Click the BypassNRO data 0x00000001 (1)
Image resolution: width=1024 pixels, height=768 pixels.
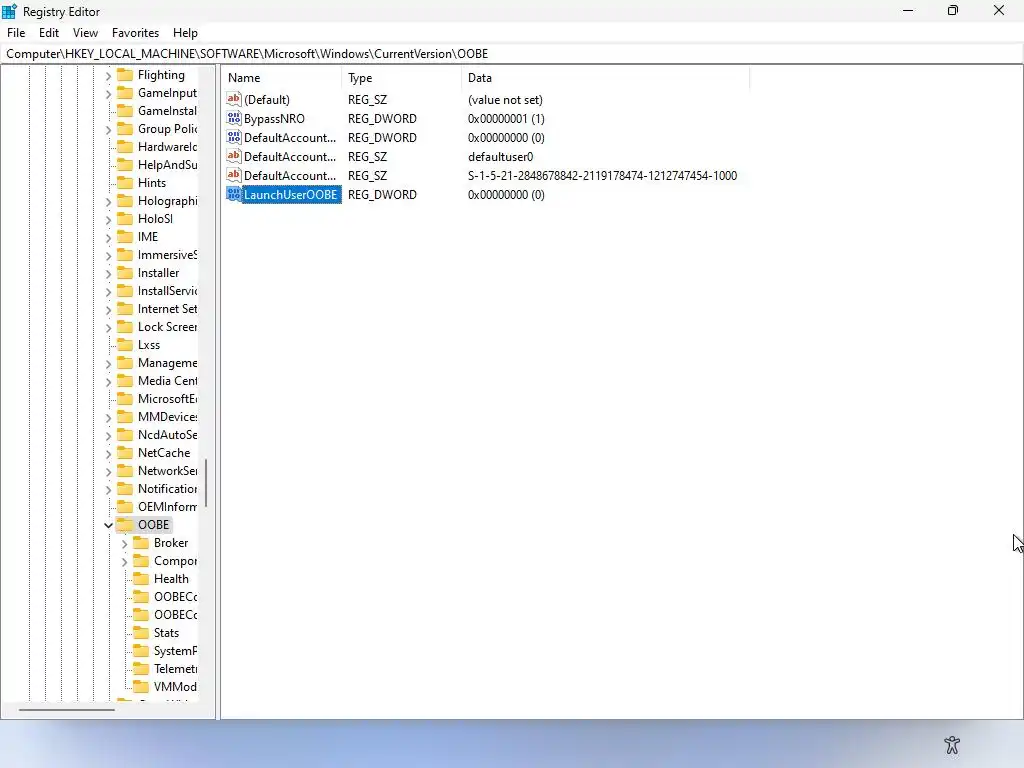coord(506,119)
